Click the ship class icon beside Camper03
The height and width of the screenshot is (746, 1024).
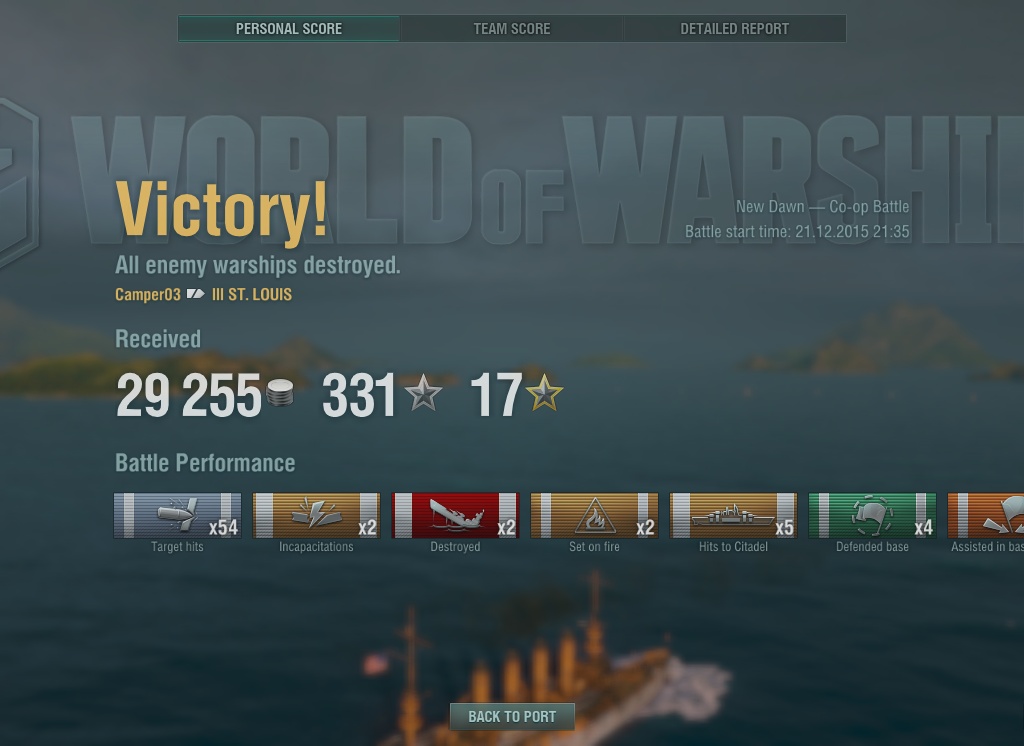tap(195, 294)
